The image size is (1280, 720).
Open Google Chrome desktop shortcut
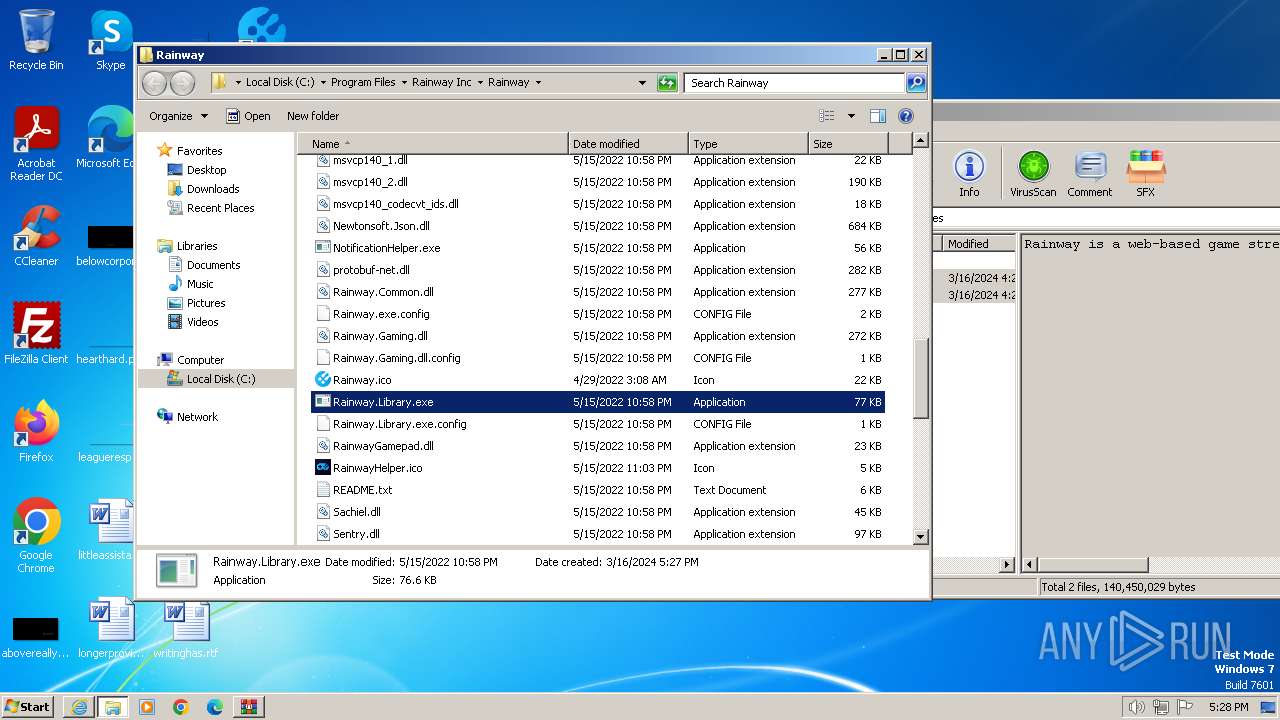pos(36,536)
